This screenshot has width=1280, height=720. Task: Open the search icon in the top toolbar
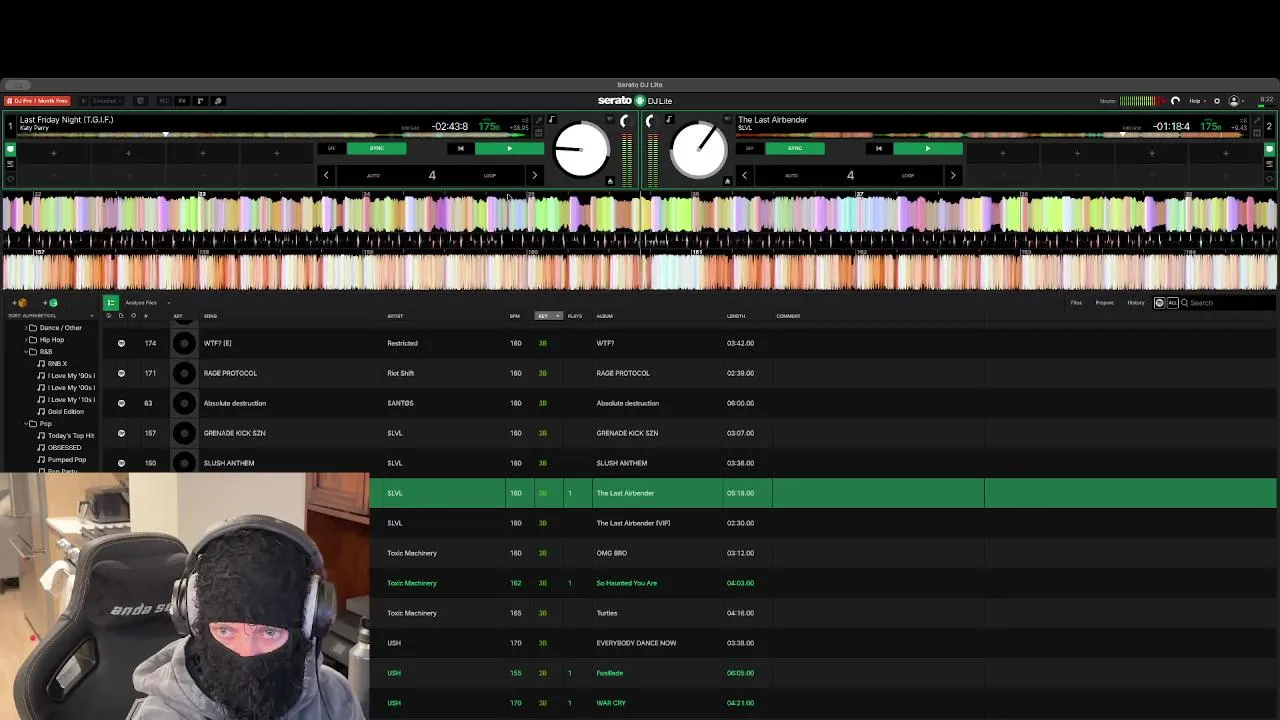(218, 101)
